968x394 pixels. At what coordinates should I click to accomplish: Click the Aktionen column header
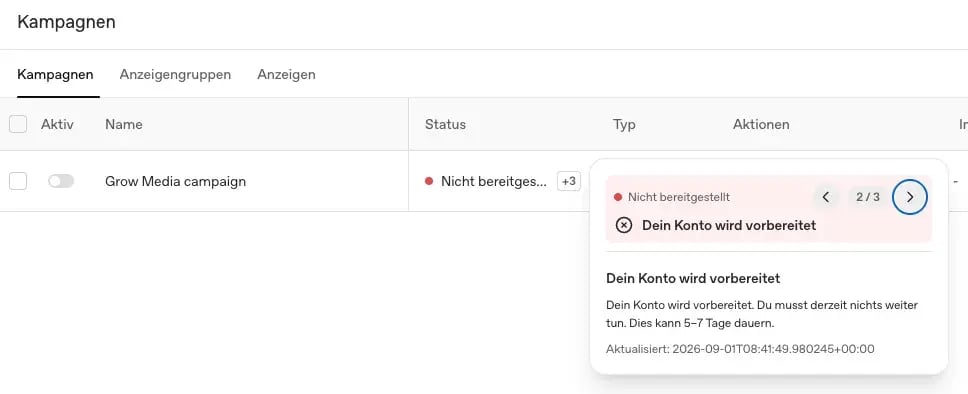(x=761, y=124)
